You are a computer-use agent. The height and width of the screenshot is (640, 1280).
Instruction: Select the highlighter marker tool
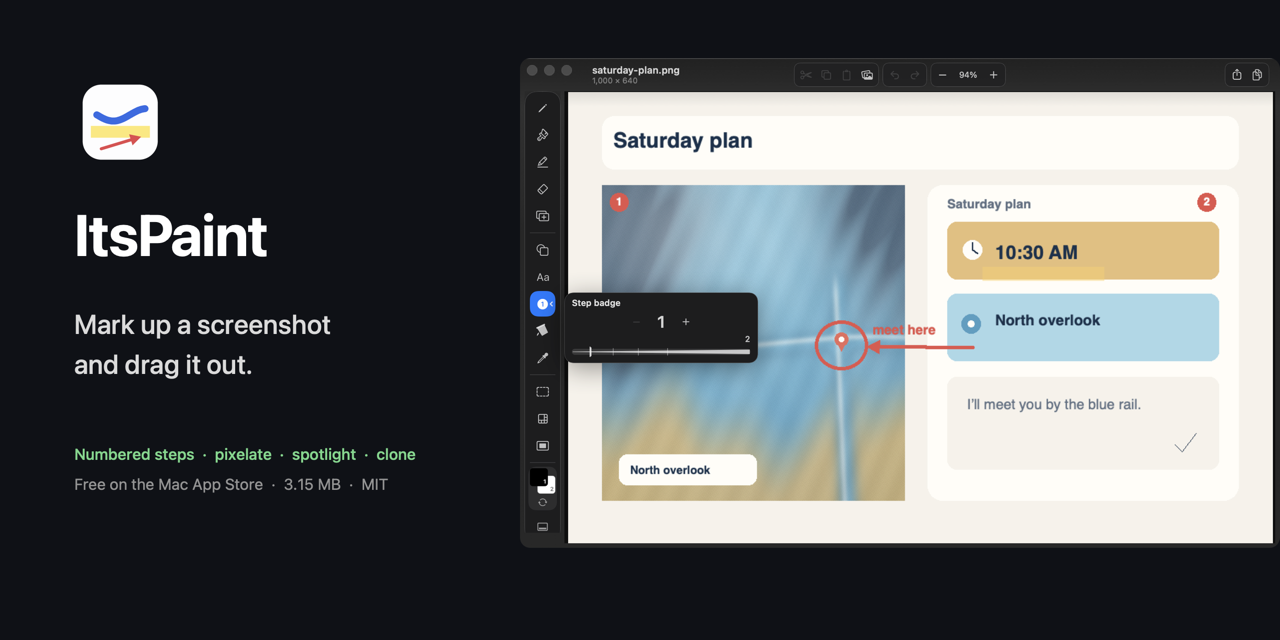(x=542, y=135)
